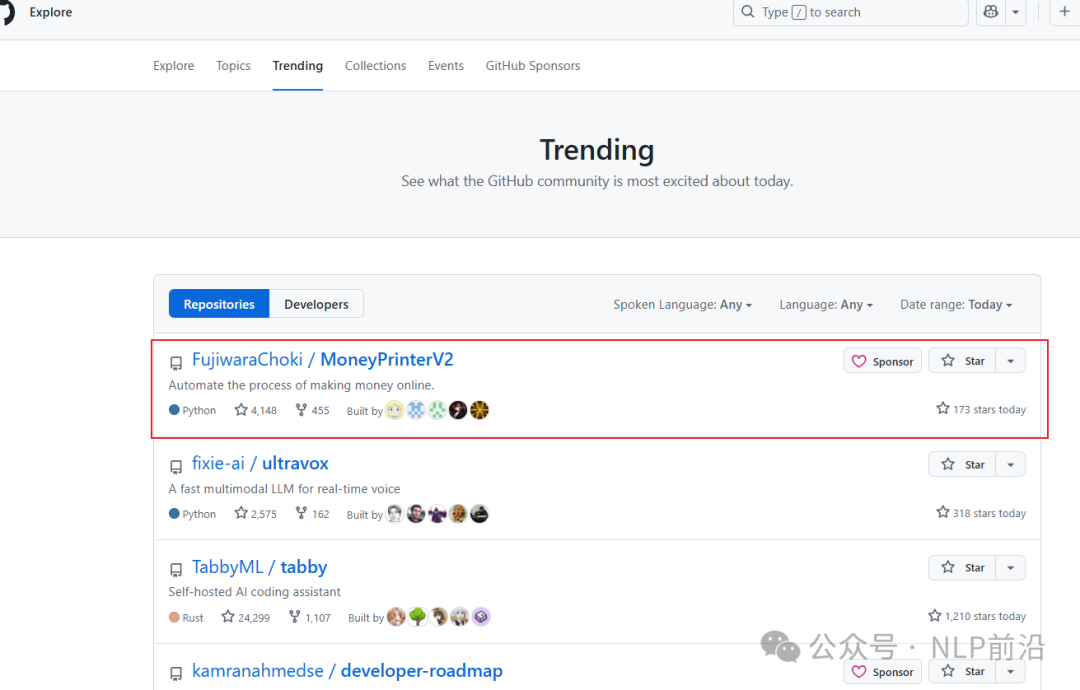
Task: View tabby stargazers count 24,299
Action: pyautogui.click(x=245, y=618)
